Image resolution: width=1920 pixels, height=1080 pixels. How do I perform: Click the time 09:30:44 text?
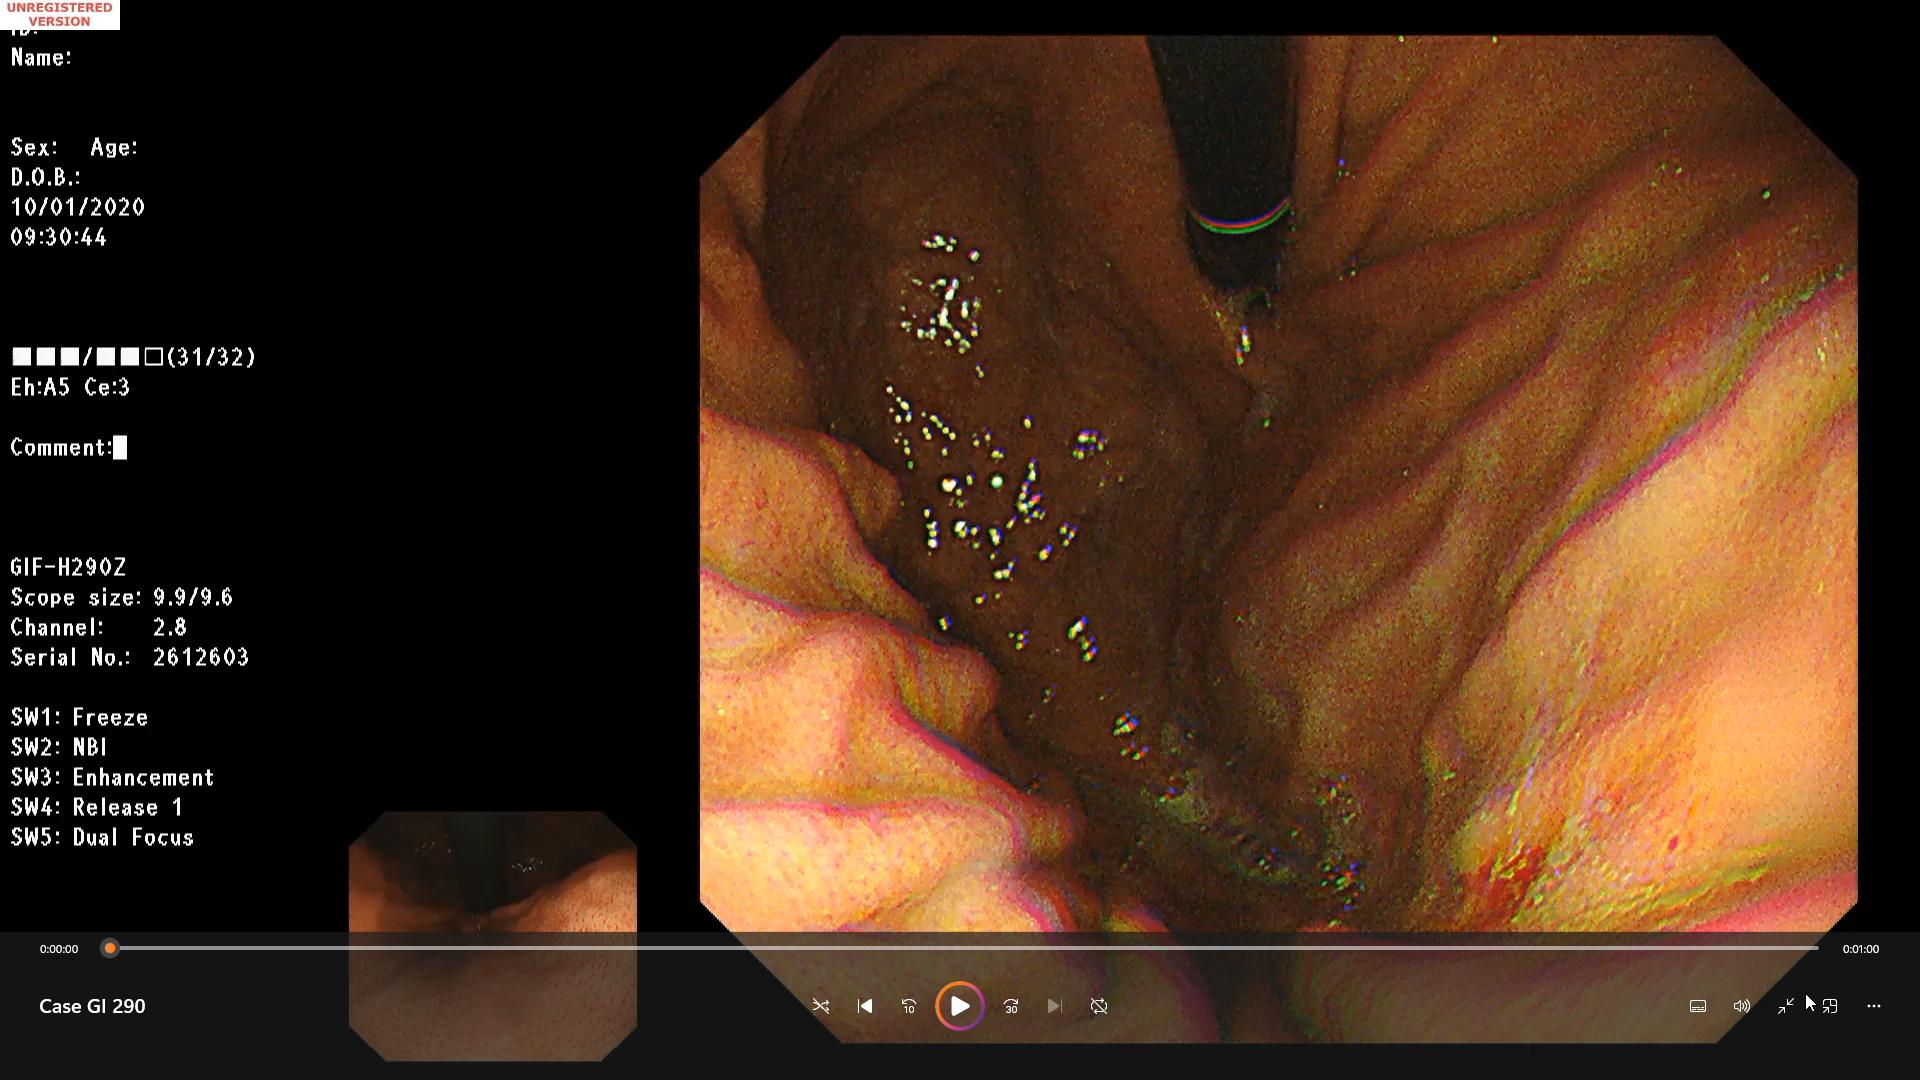tap(59, 237)
